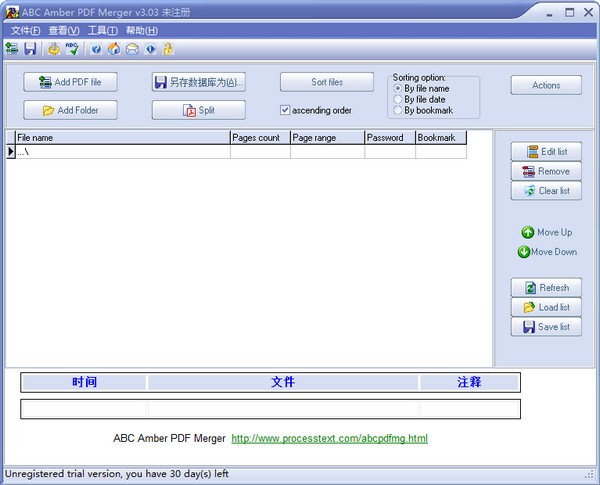
Task: Click the Bookmark column header
Action: (x=441, y=137)
